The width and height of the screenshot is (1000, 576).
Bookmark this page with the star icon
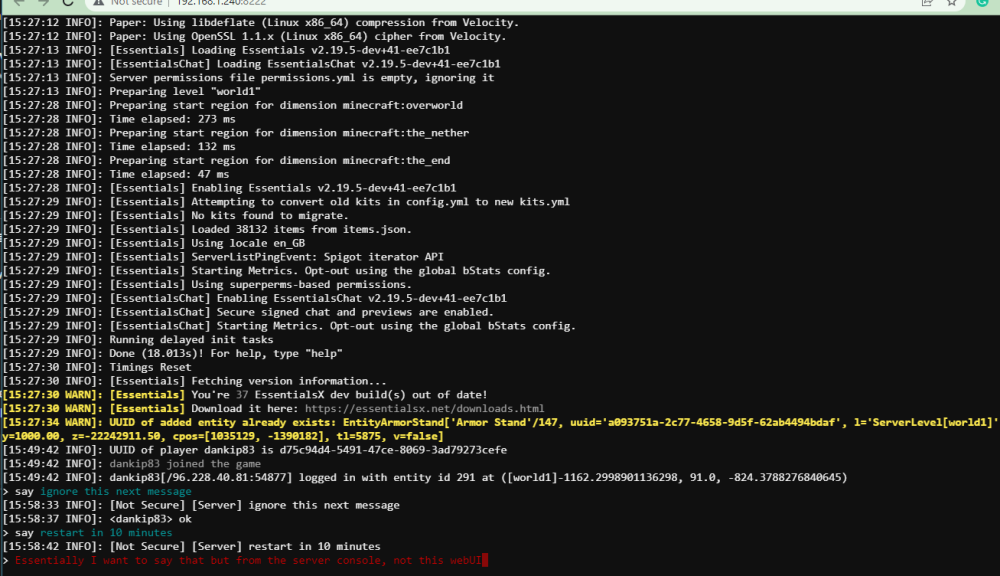pyautogui.click(x=952, y=3)
